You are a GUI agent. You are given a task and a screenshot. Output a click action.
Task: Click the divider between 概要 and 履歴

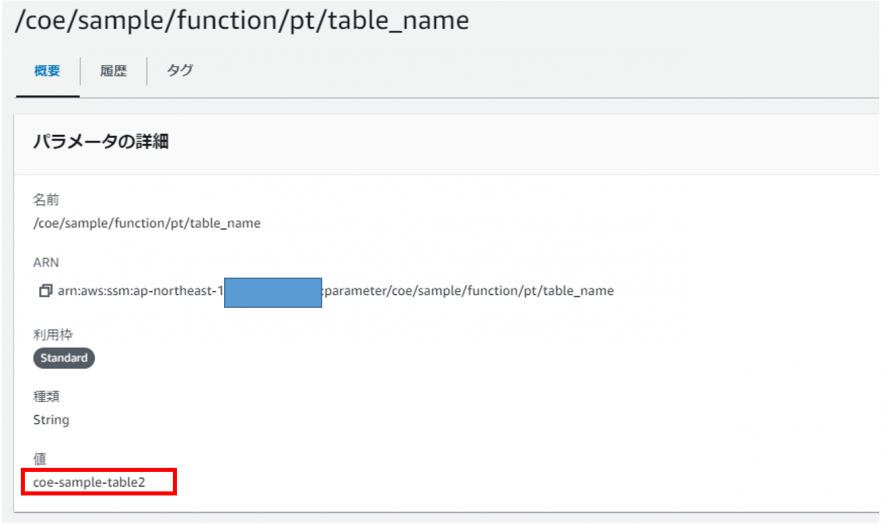[80, 71]
